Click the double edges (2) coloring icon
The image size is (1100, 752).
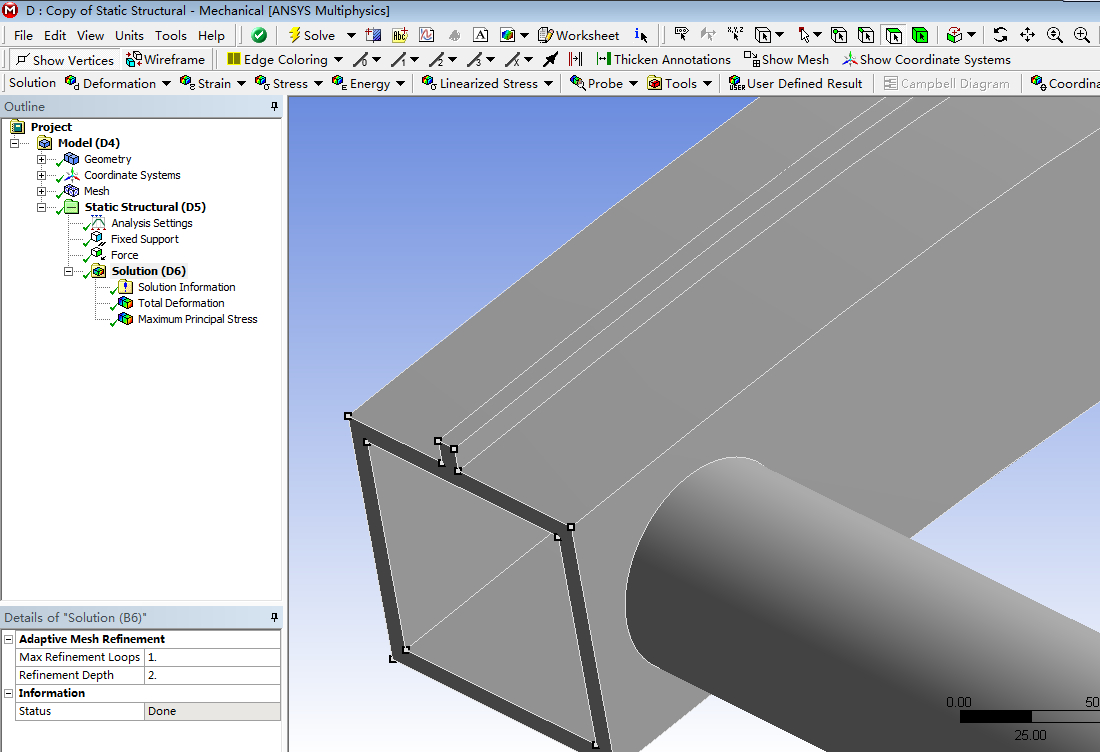(436, 60)
